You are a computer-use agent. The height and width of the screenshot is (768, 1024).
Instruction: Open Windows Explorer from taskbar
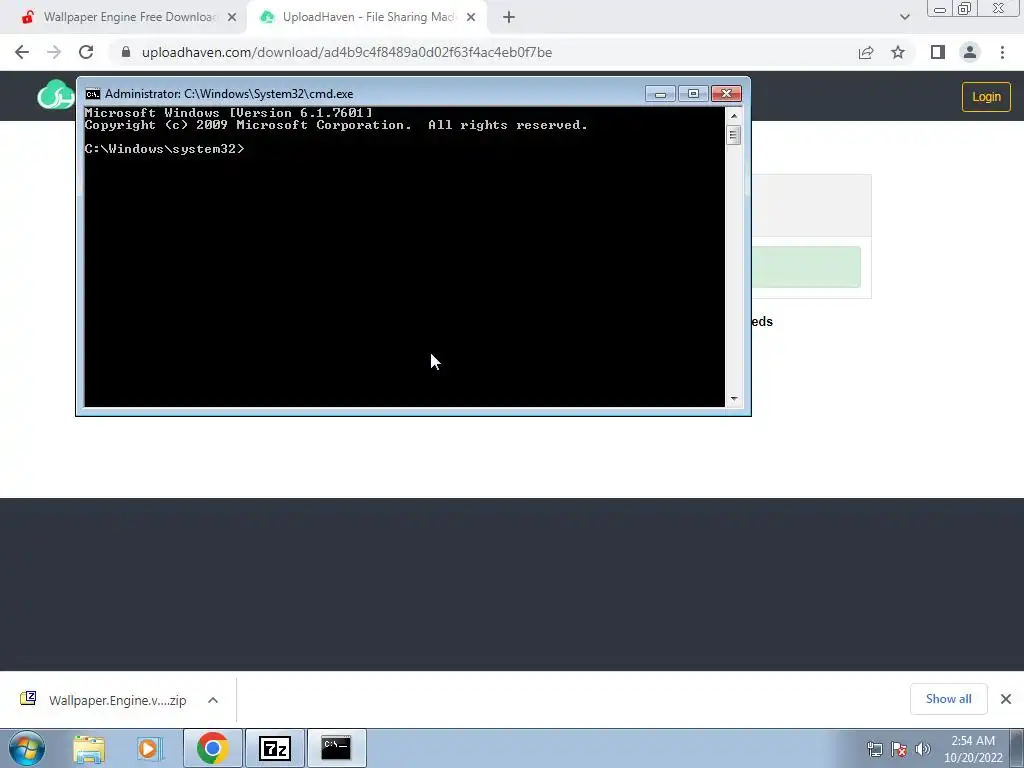click(89, 748)
